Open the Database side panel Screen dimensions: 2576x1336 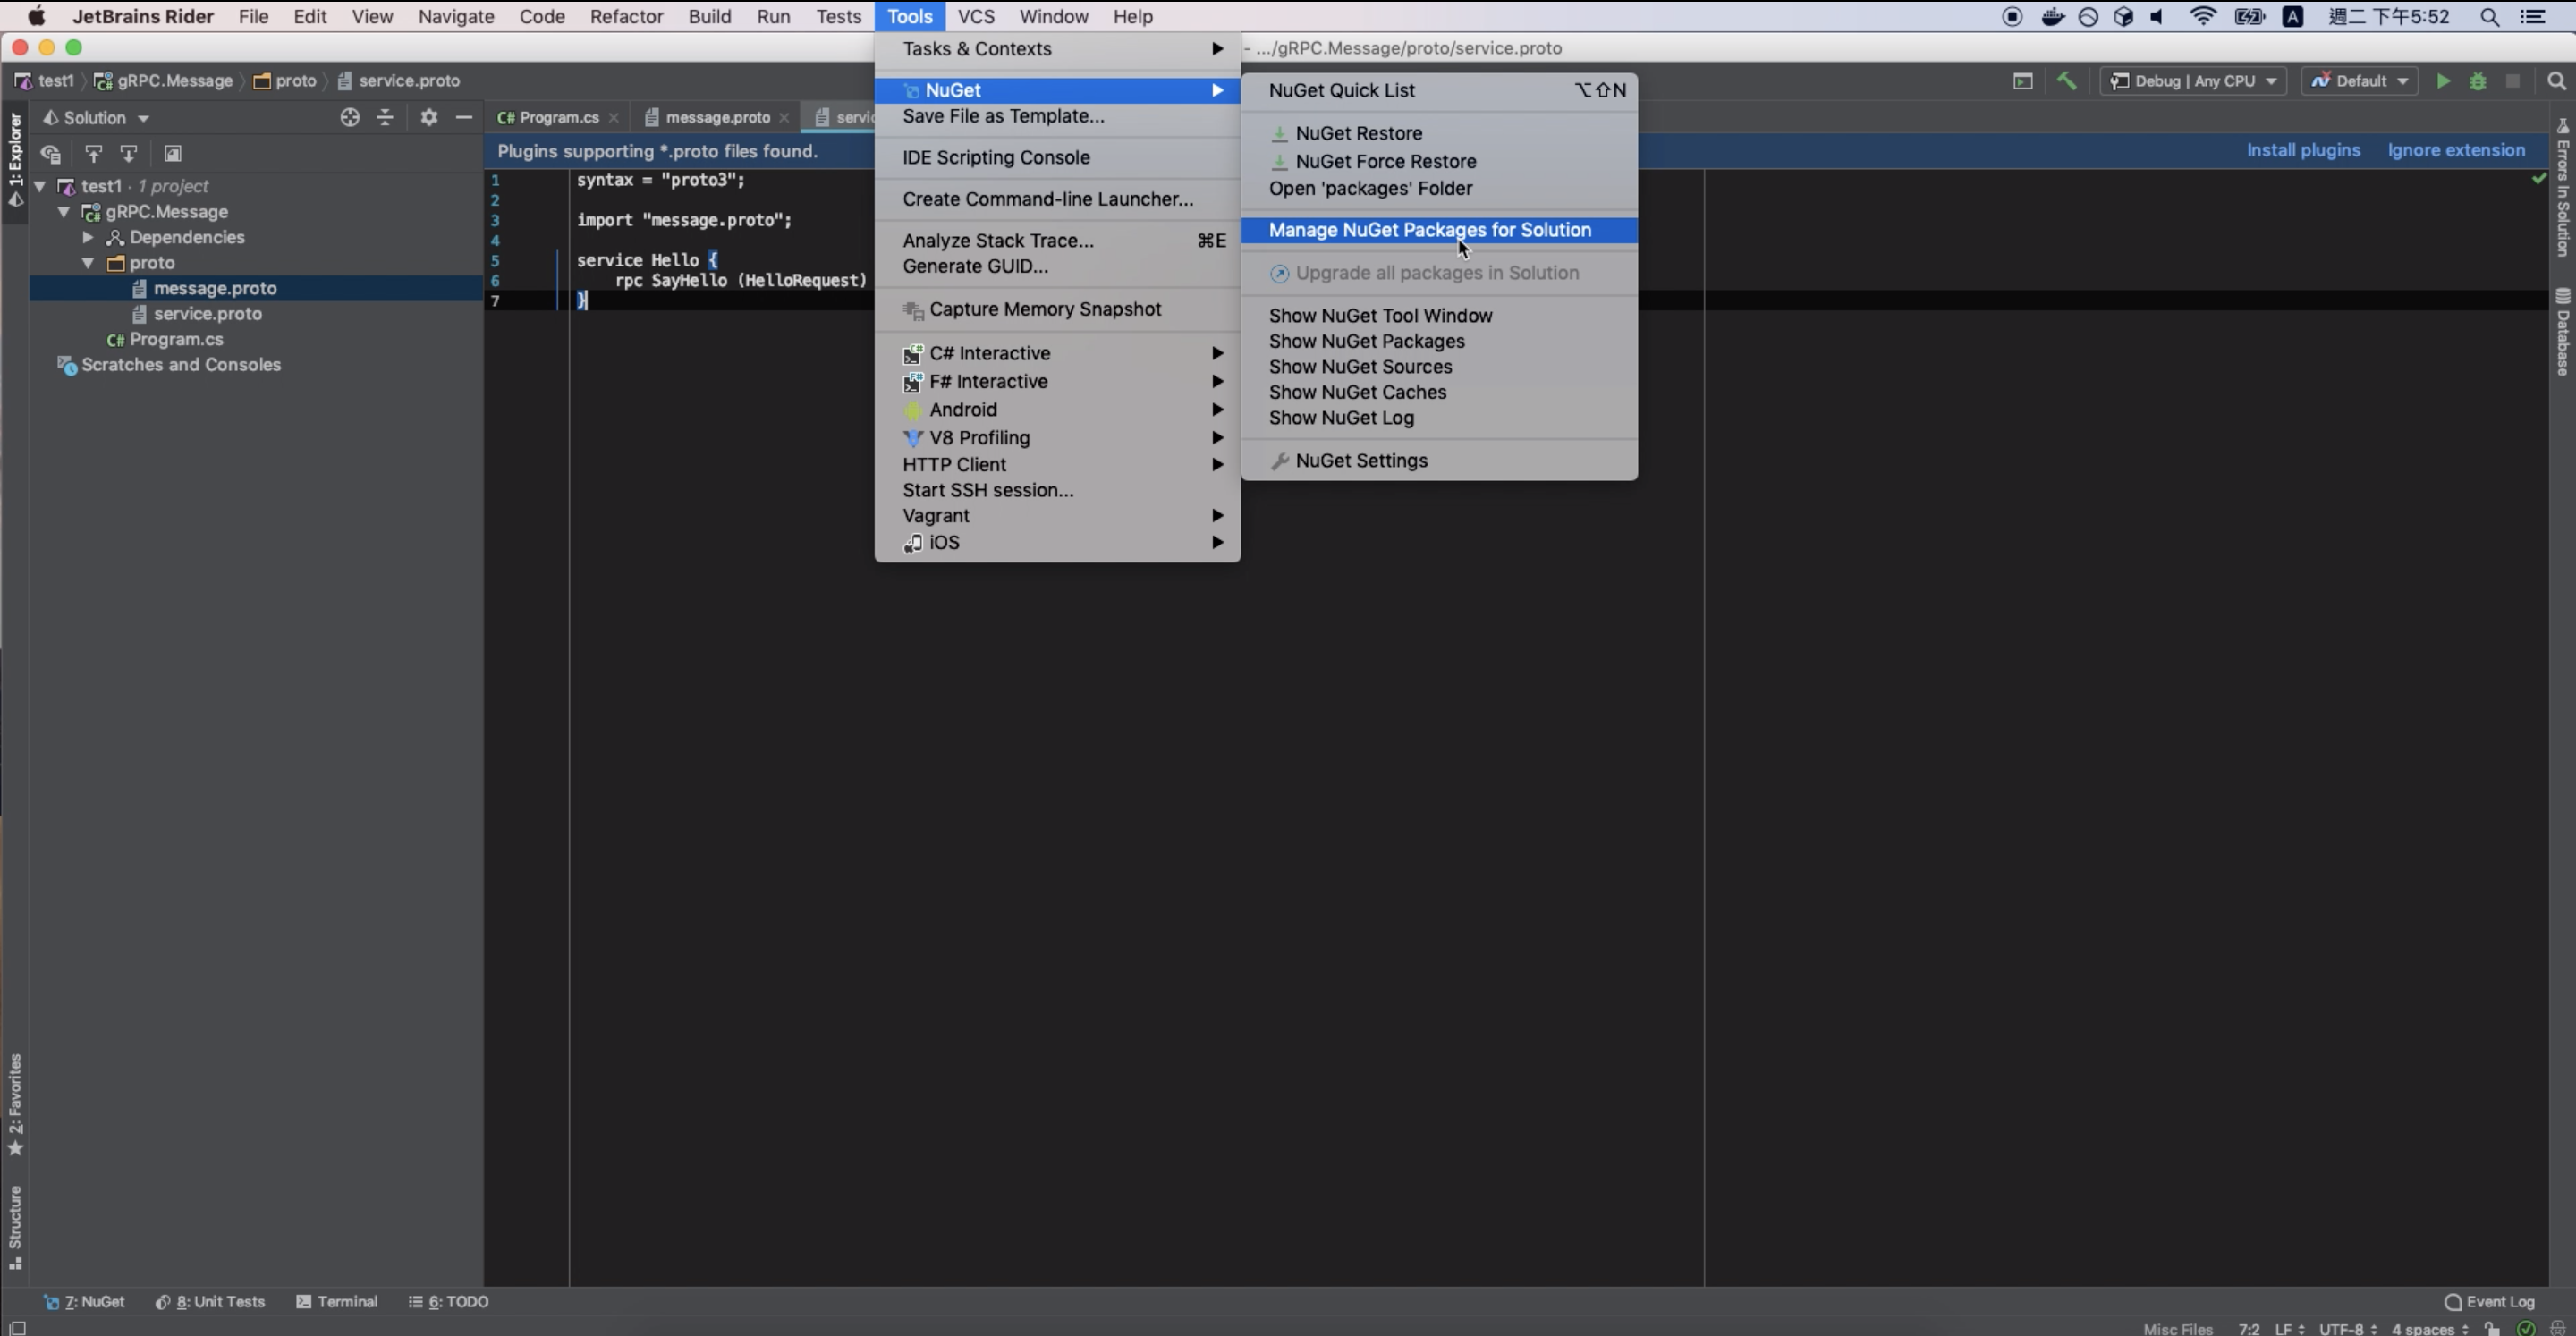pyautogui.click(x=2562, y=332)
